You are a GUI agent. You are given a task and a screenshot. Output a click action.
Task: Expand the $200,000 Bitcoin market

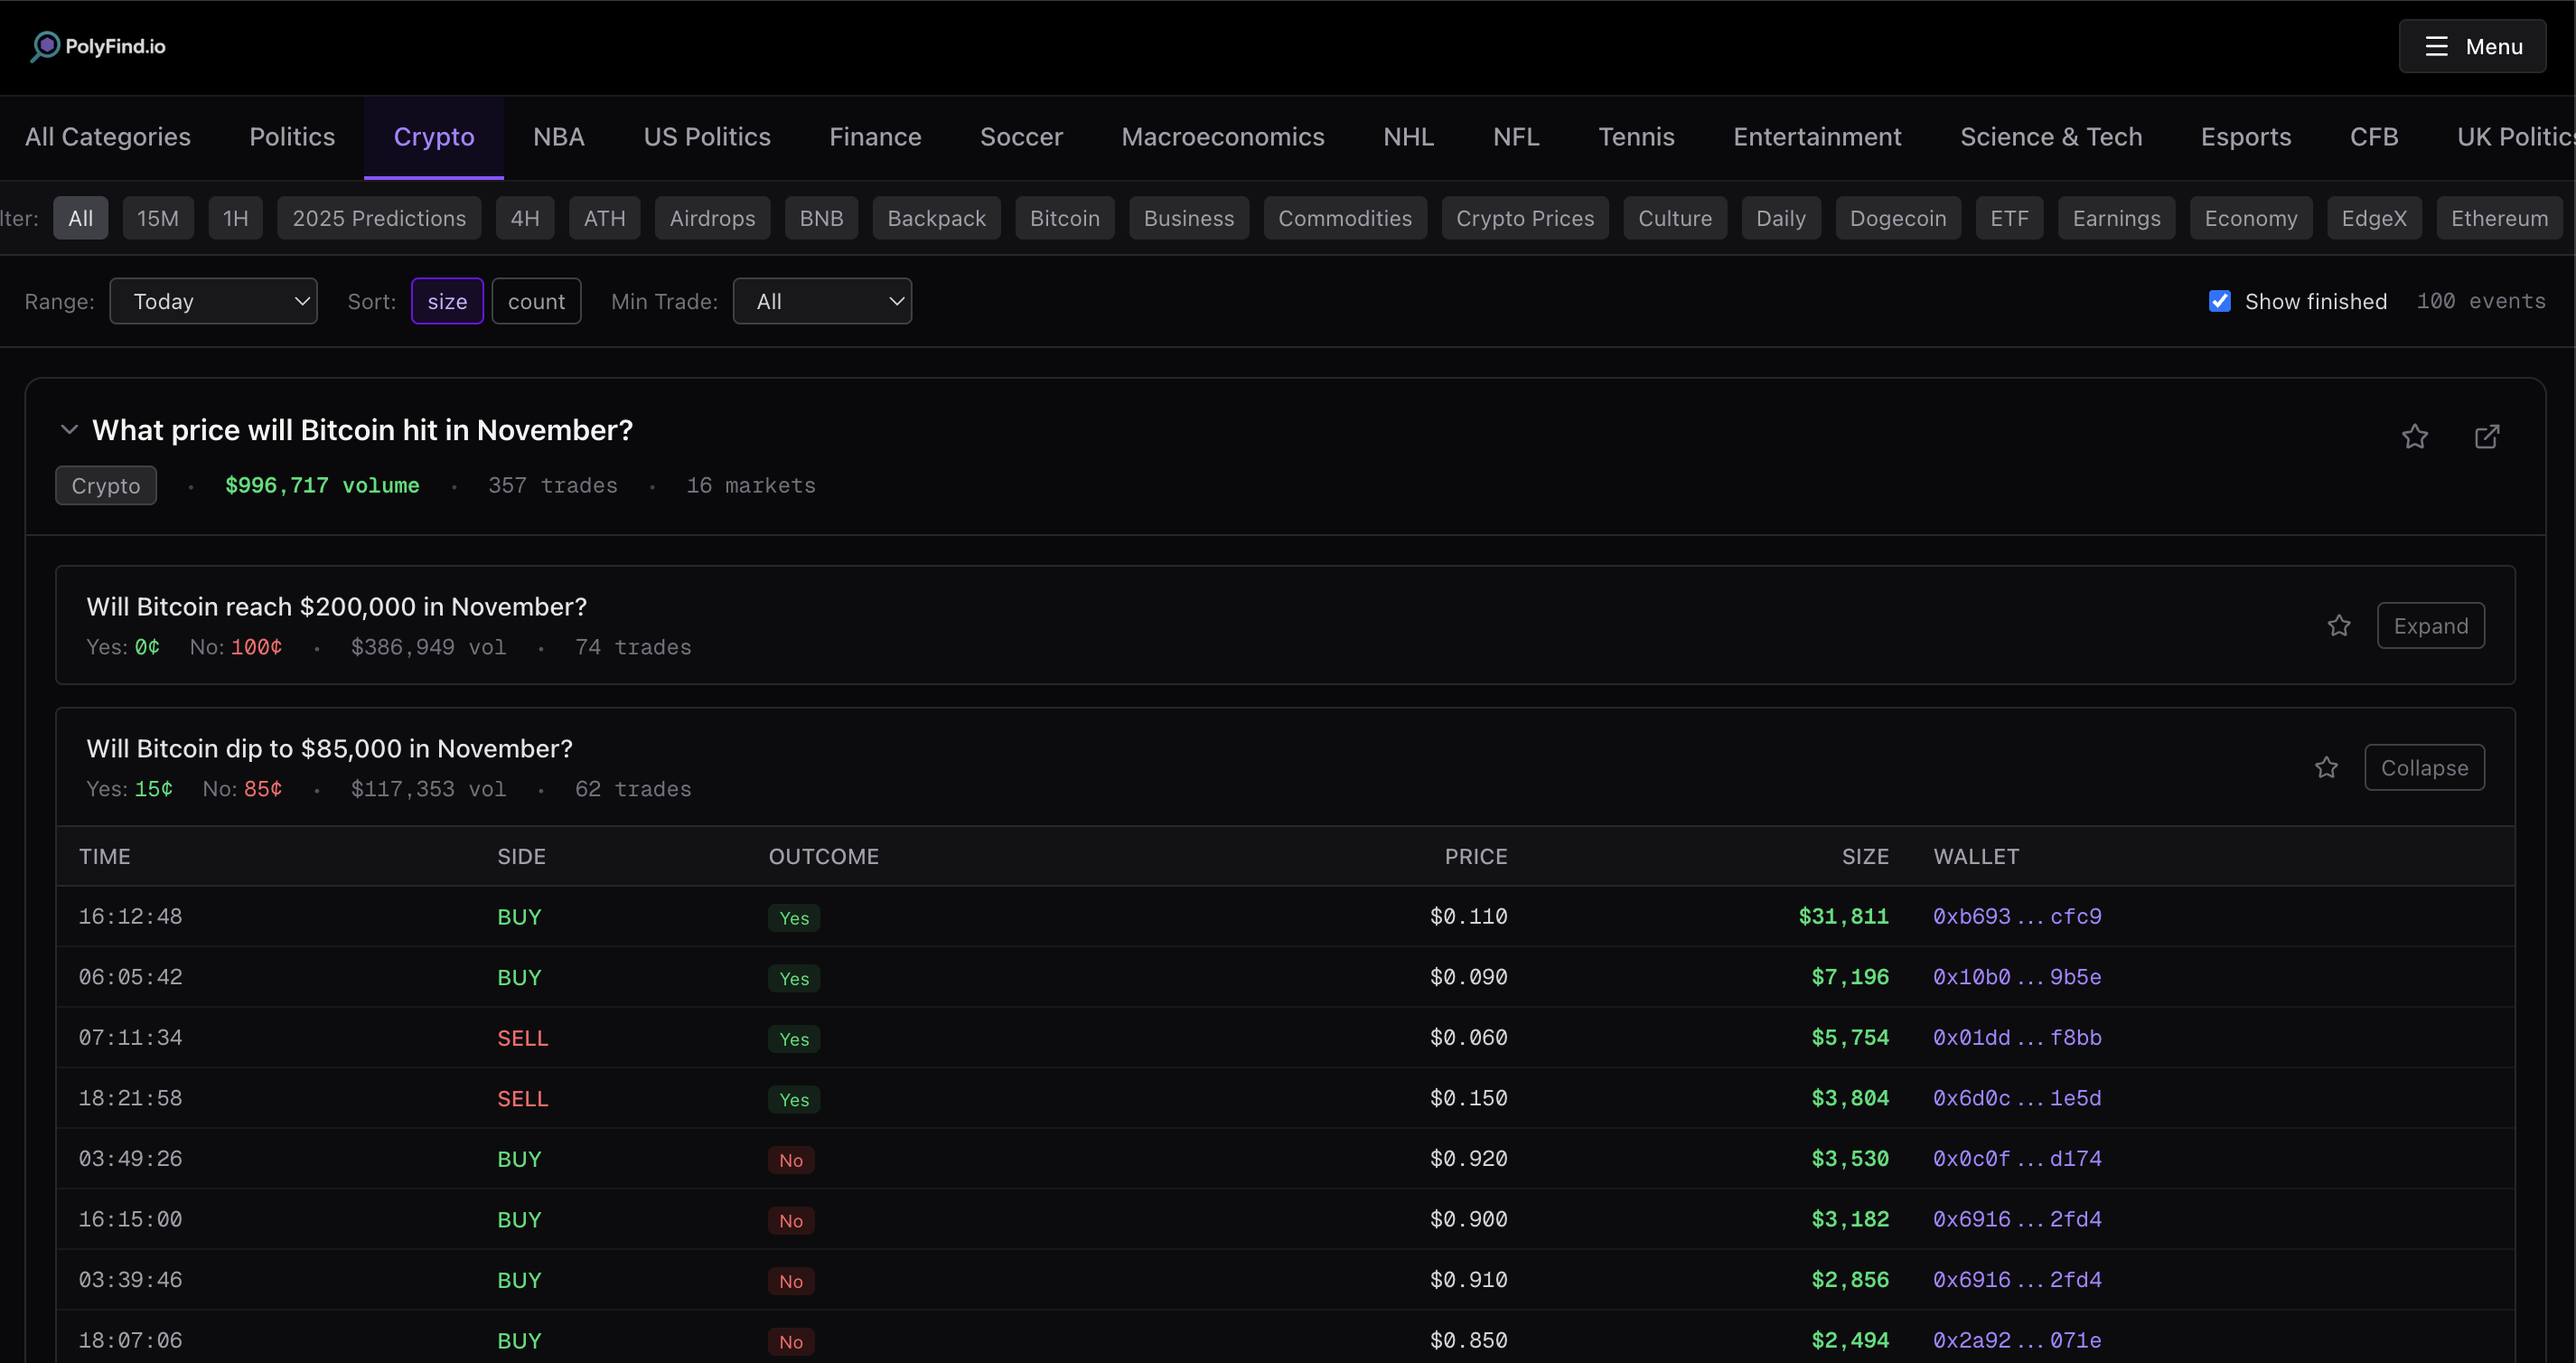point(2430,626)
